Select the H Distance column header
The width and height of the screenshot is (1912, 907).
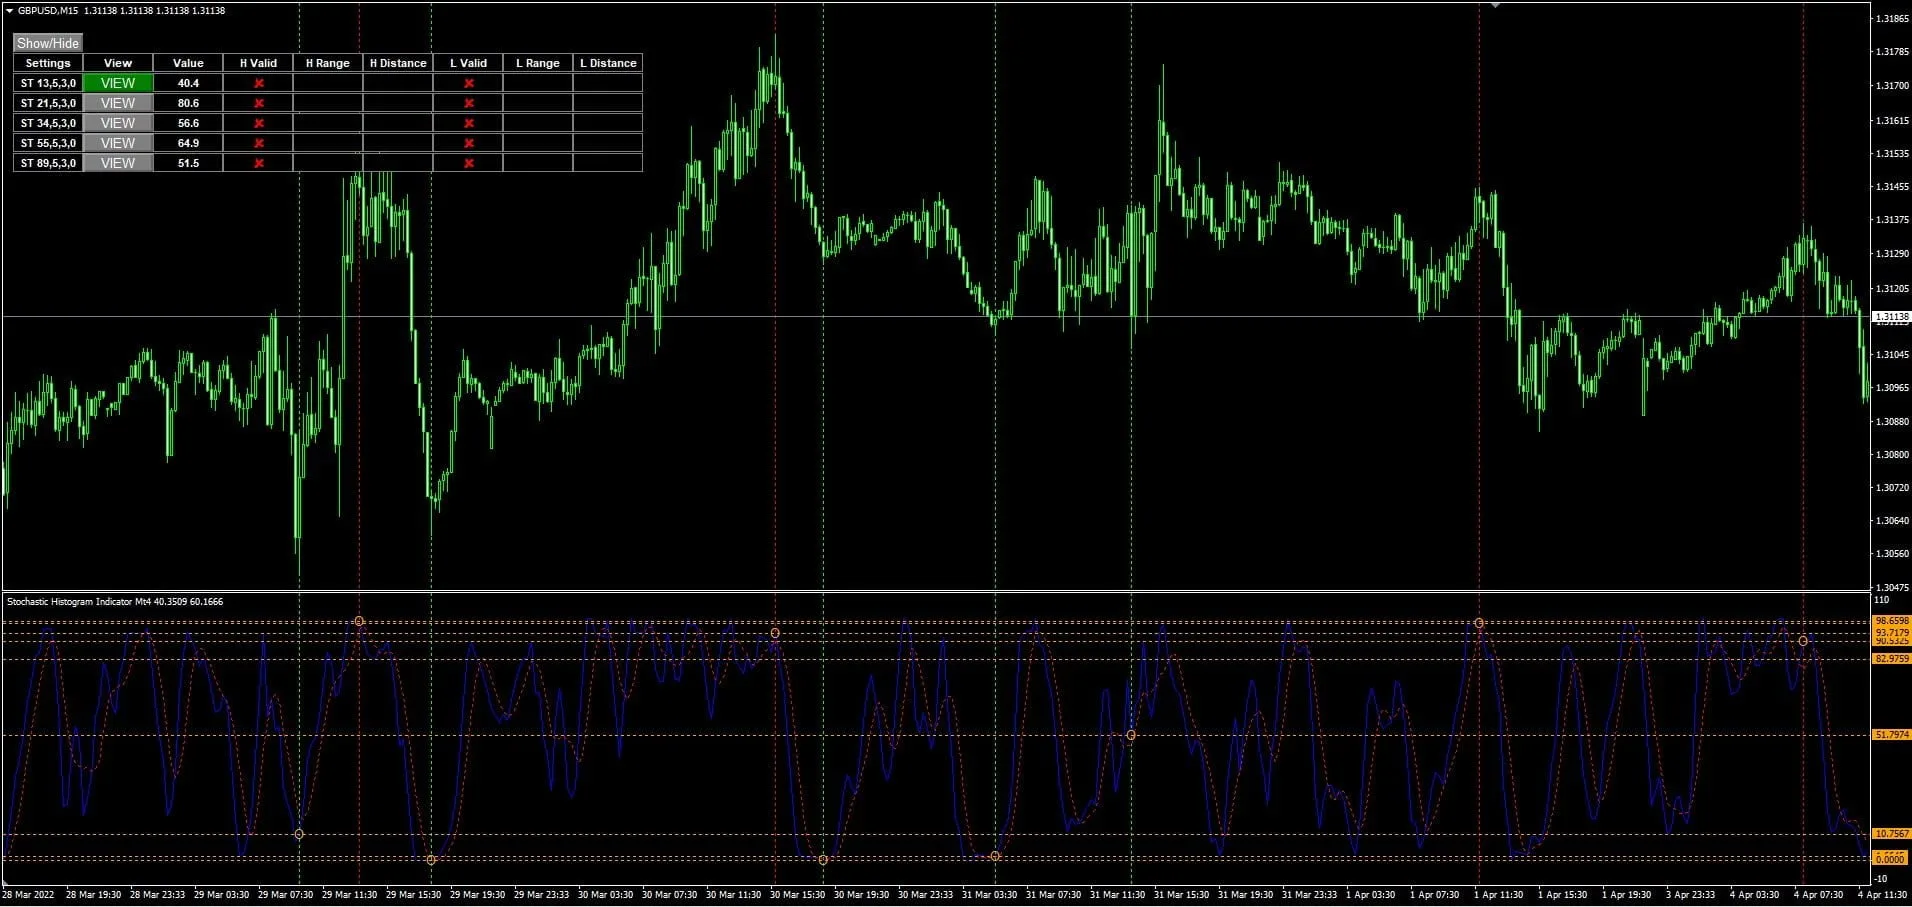396,63
